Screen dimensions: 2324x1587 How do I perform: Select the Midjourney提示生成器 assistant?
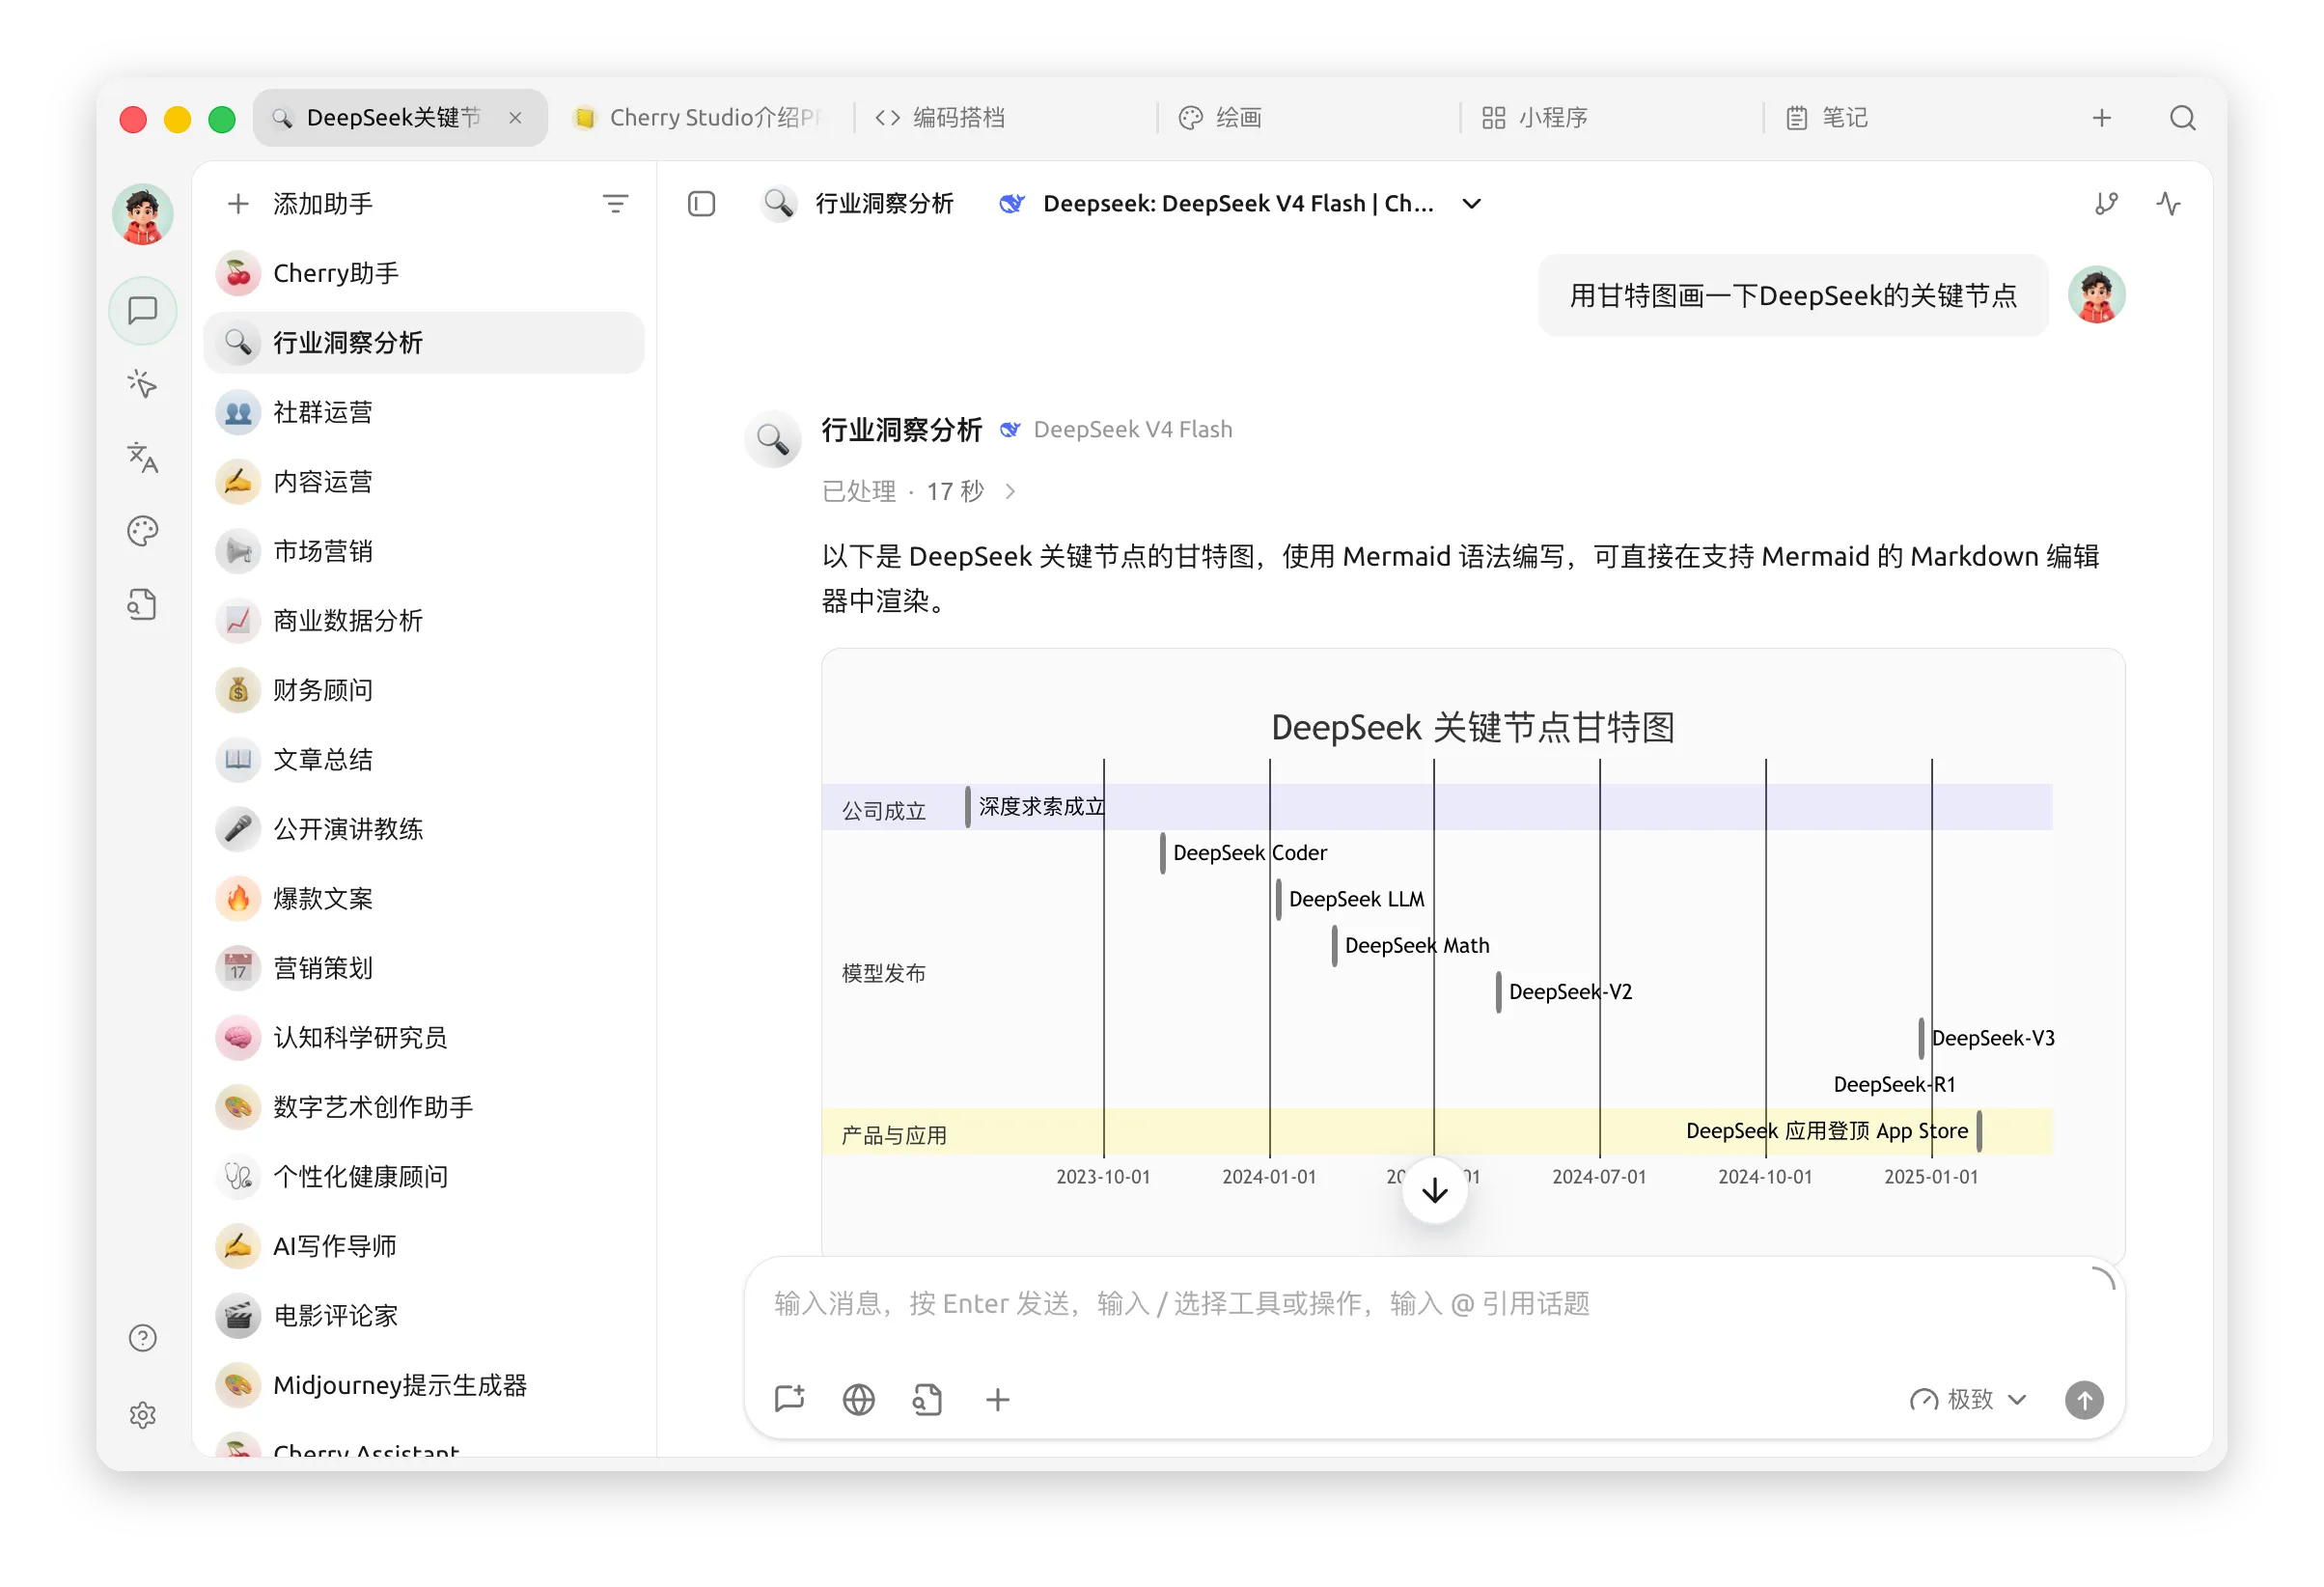coord(424,1385)
